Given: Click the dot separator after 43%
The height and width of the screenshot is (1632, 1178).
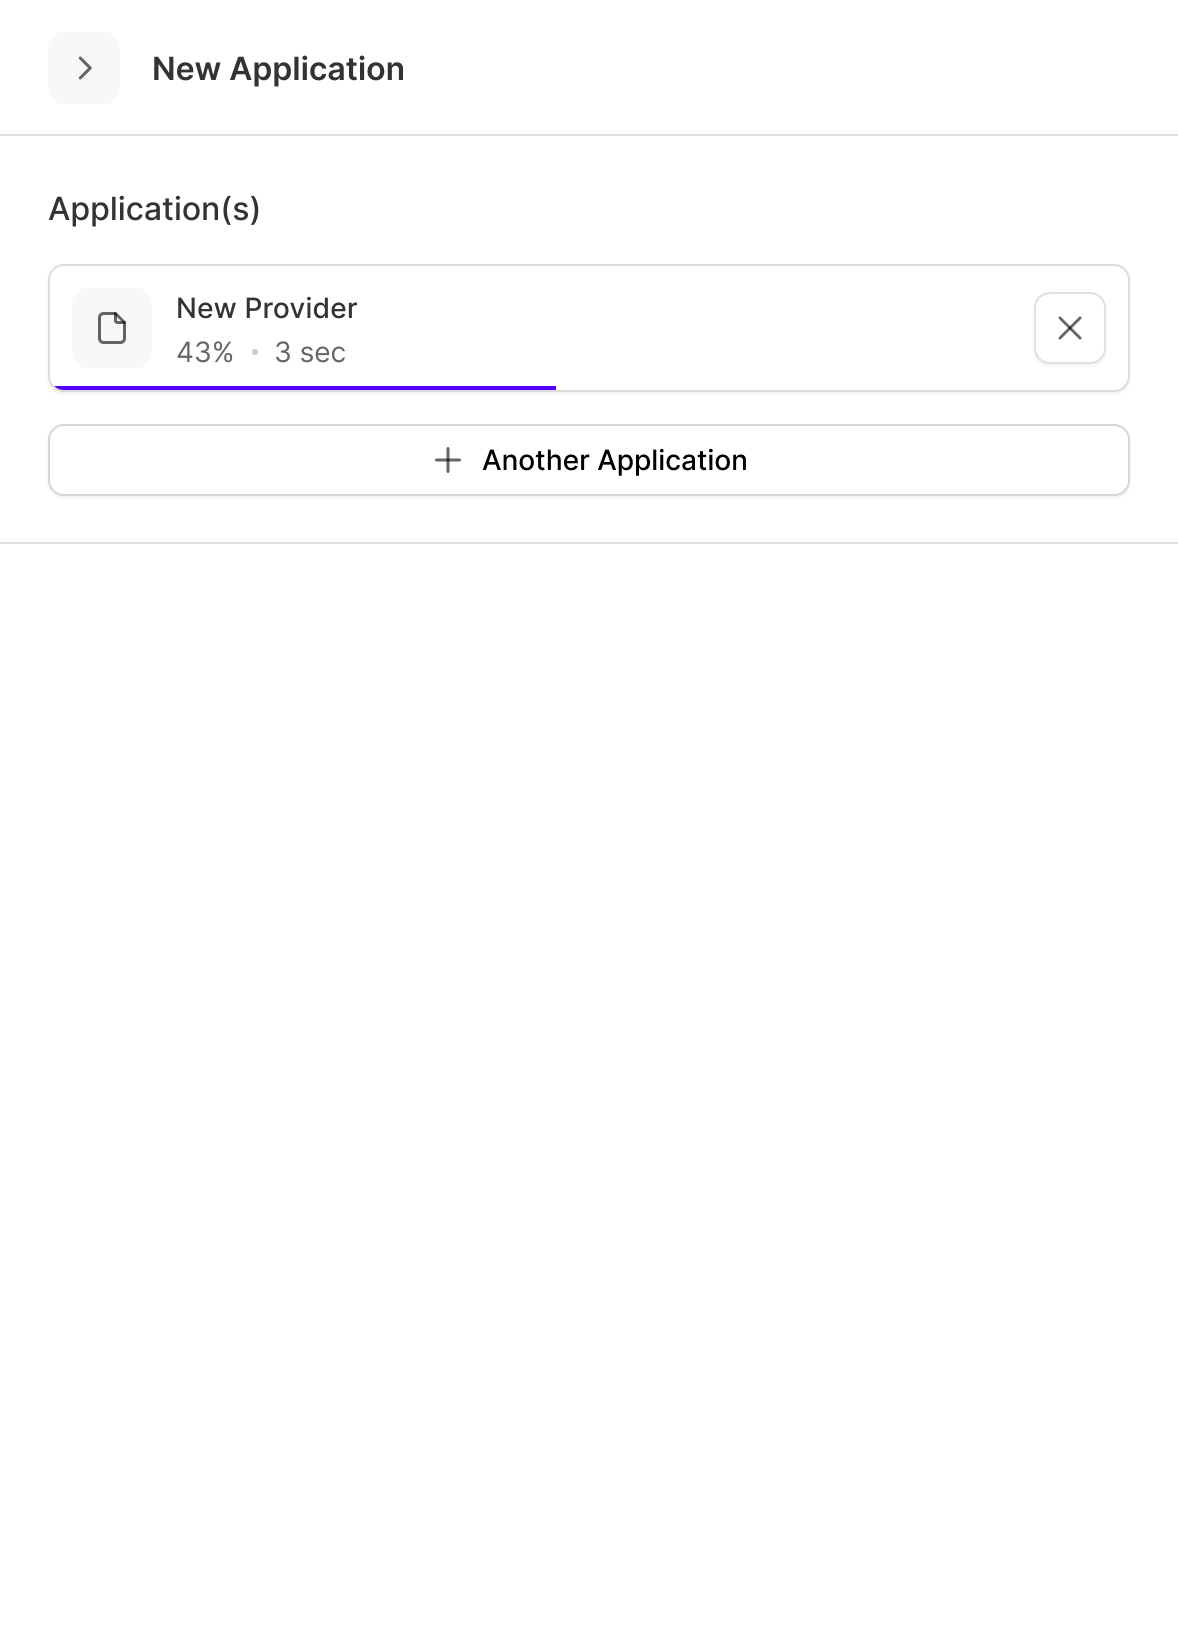Looking at the screenshot, I should (255, 353).
